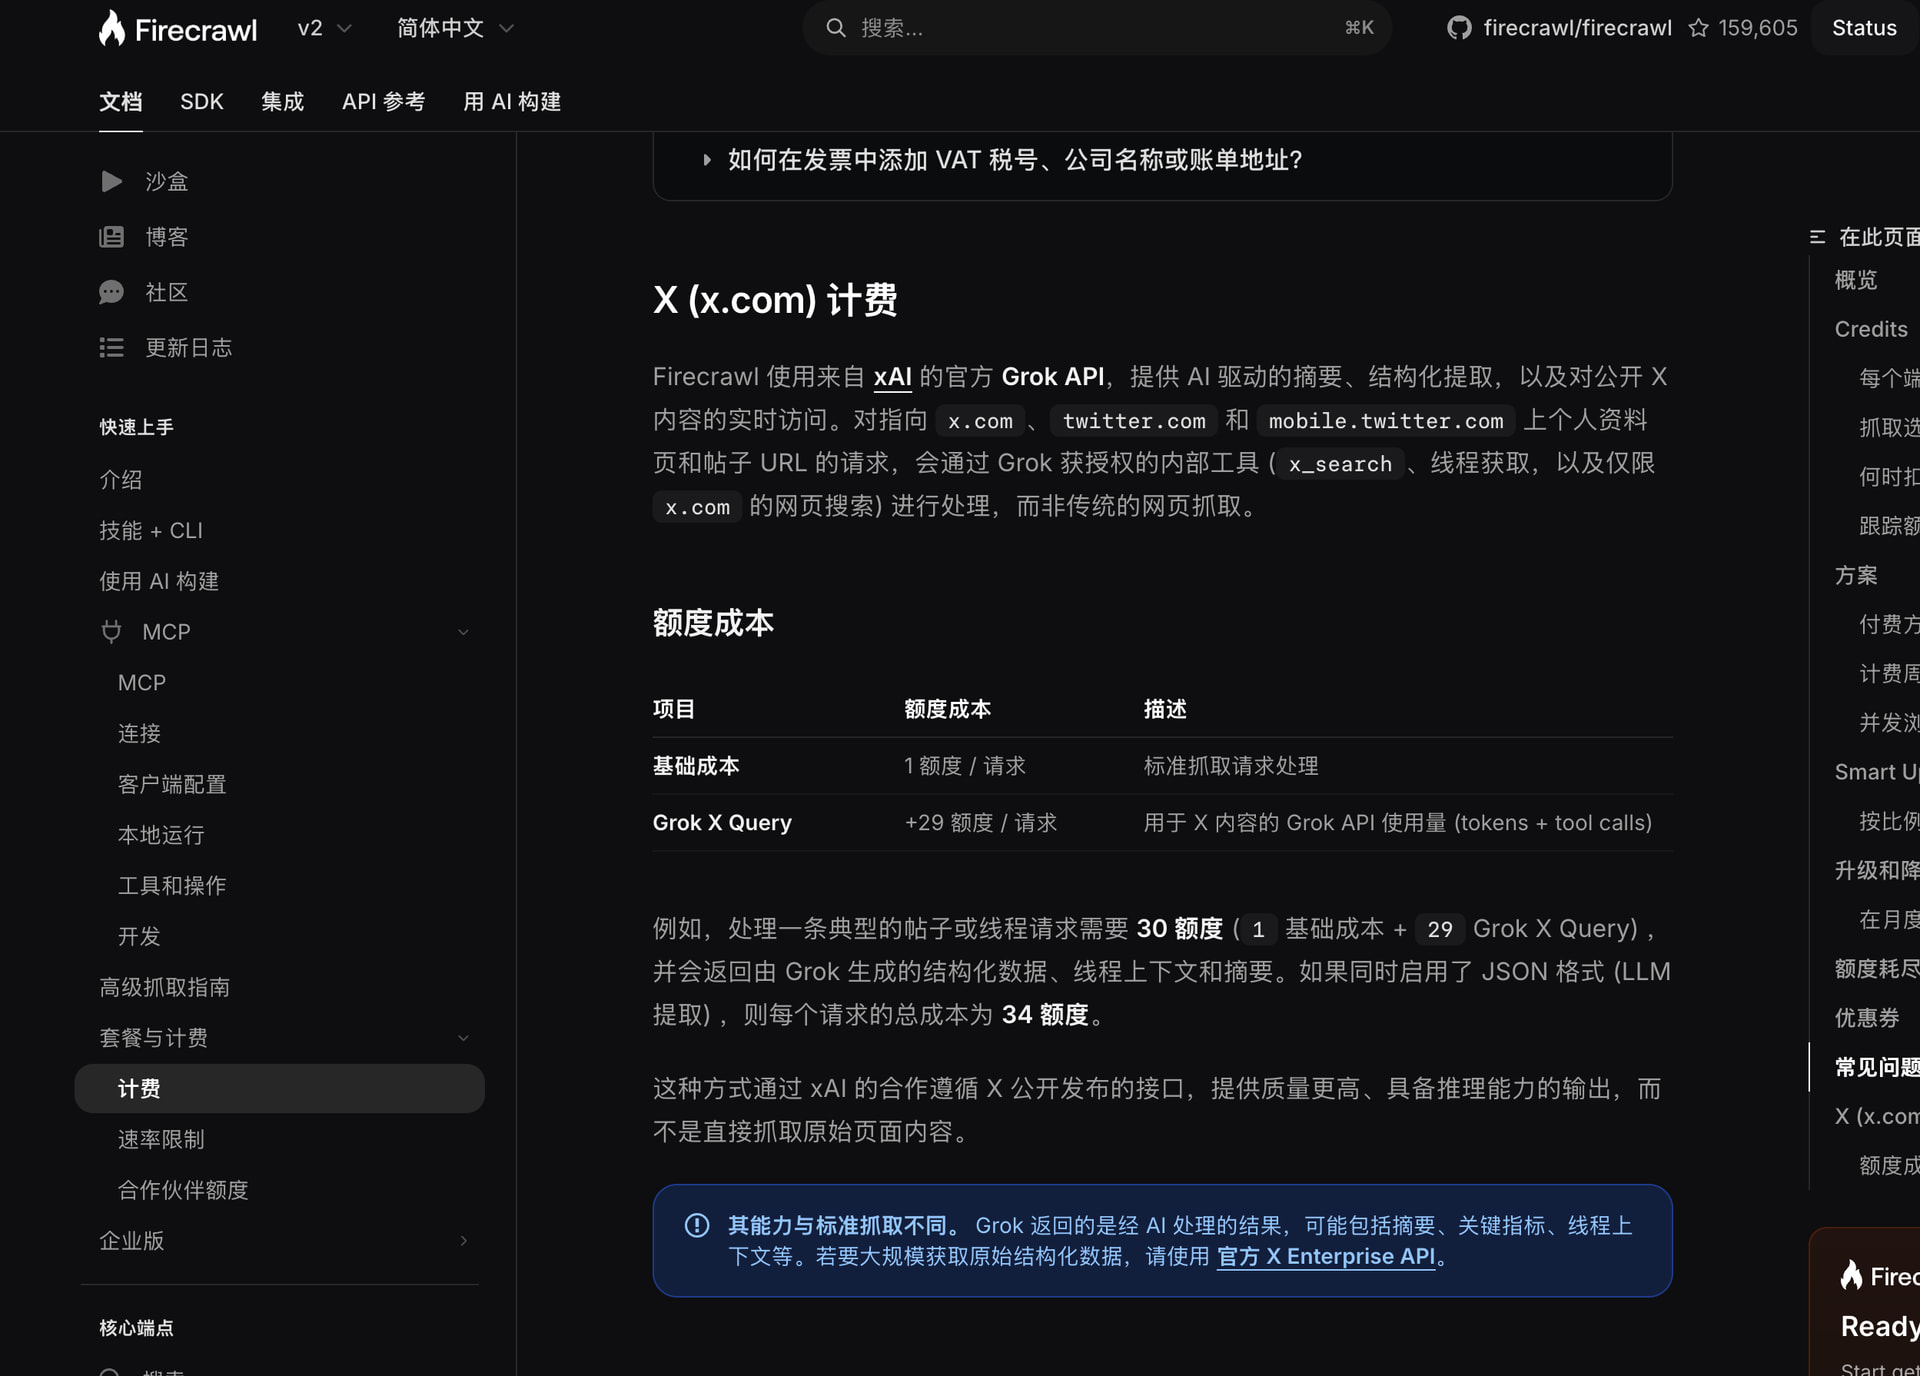Click the mobile.twitter.com inline code
The width and height of the screenshot is (1920, 1376).
[1386, 421]
